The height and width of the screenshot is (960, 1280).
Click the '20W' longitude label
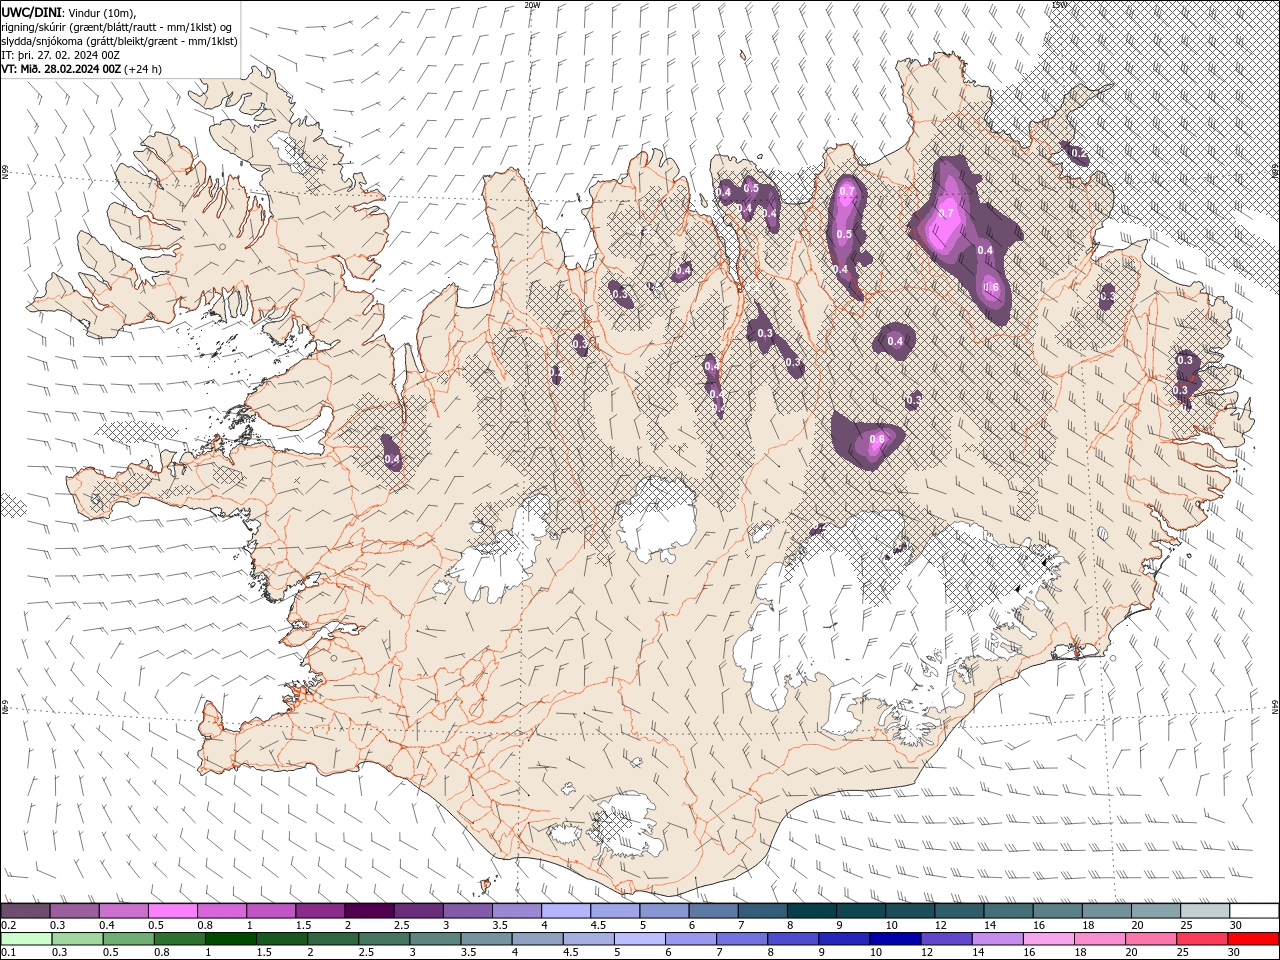[x=532, y=5]
